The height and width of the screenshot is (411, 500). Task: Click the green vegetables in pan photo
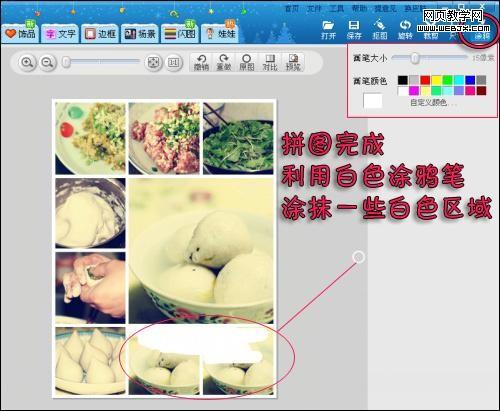coord(238,138)
